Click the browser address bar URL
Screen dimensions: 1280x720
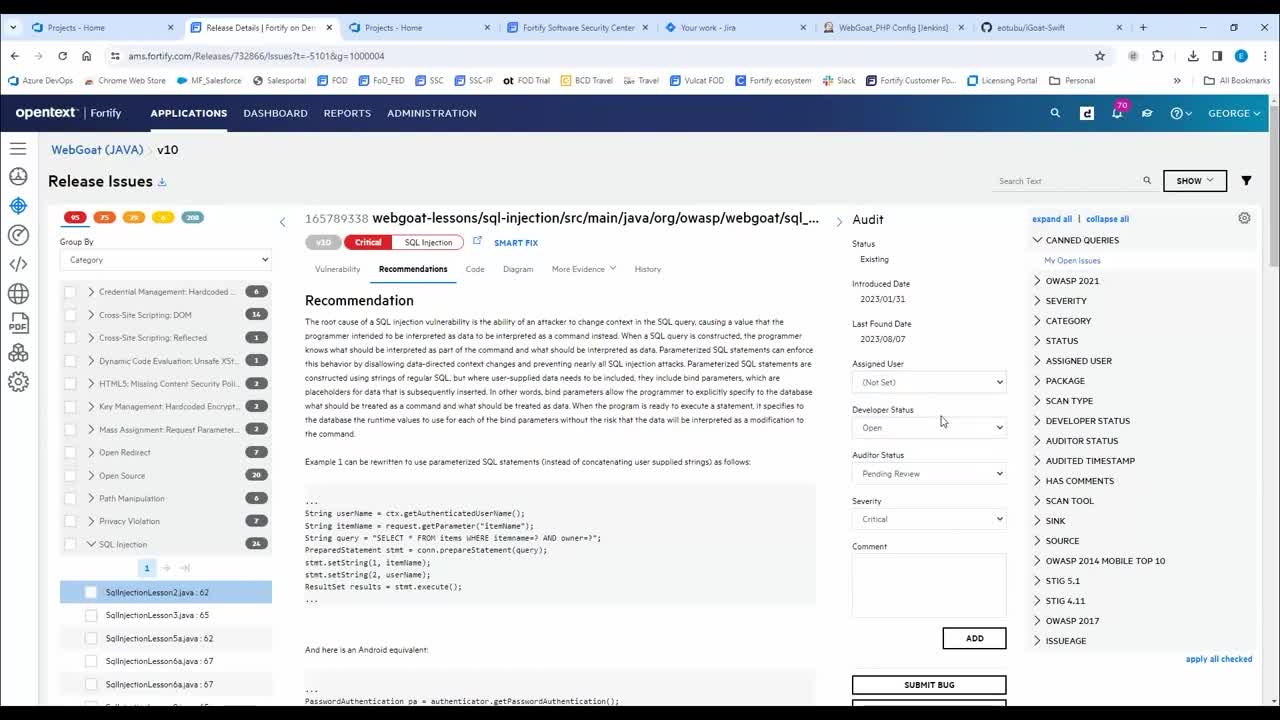coord(256,56)
